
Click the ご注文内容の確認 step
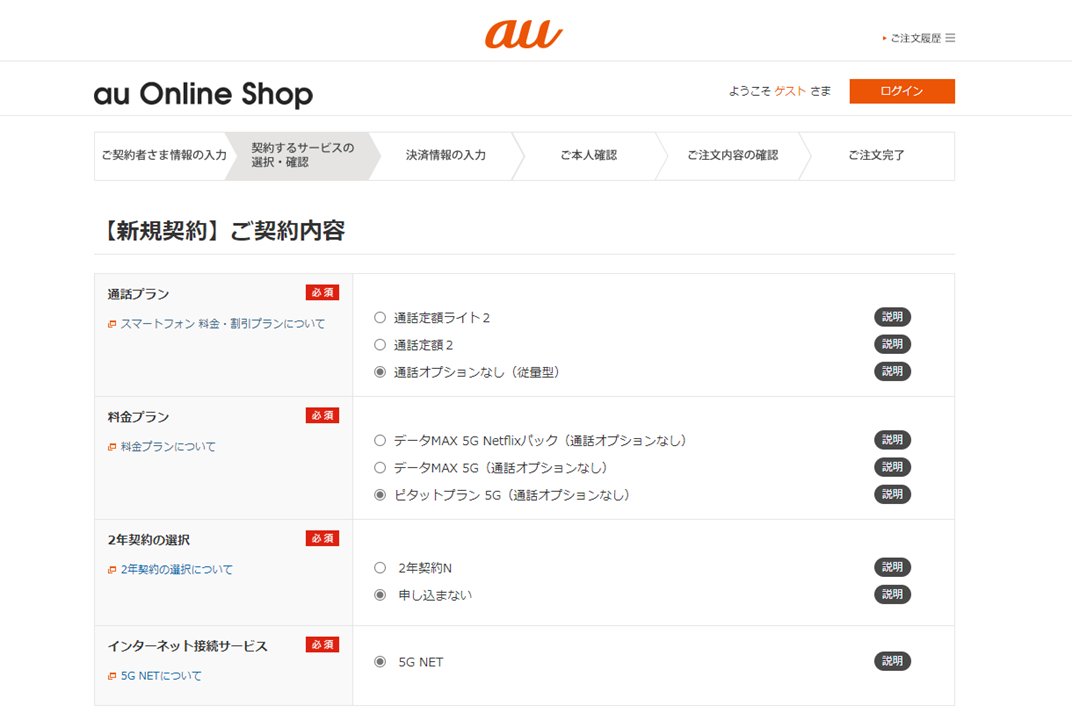(733, 155)
